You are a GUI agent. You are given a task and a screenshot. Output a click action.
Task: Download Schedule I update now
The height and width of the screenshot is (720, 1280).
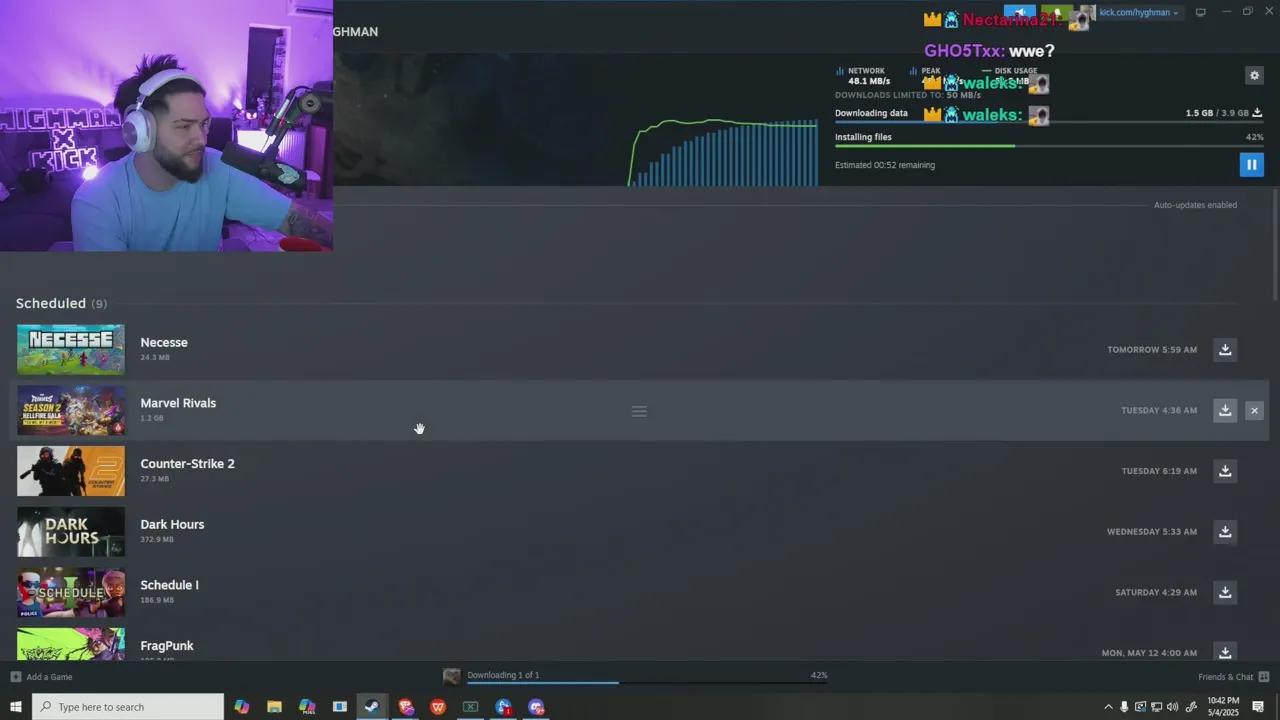[x=1225, y=592]
